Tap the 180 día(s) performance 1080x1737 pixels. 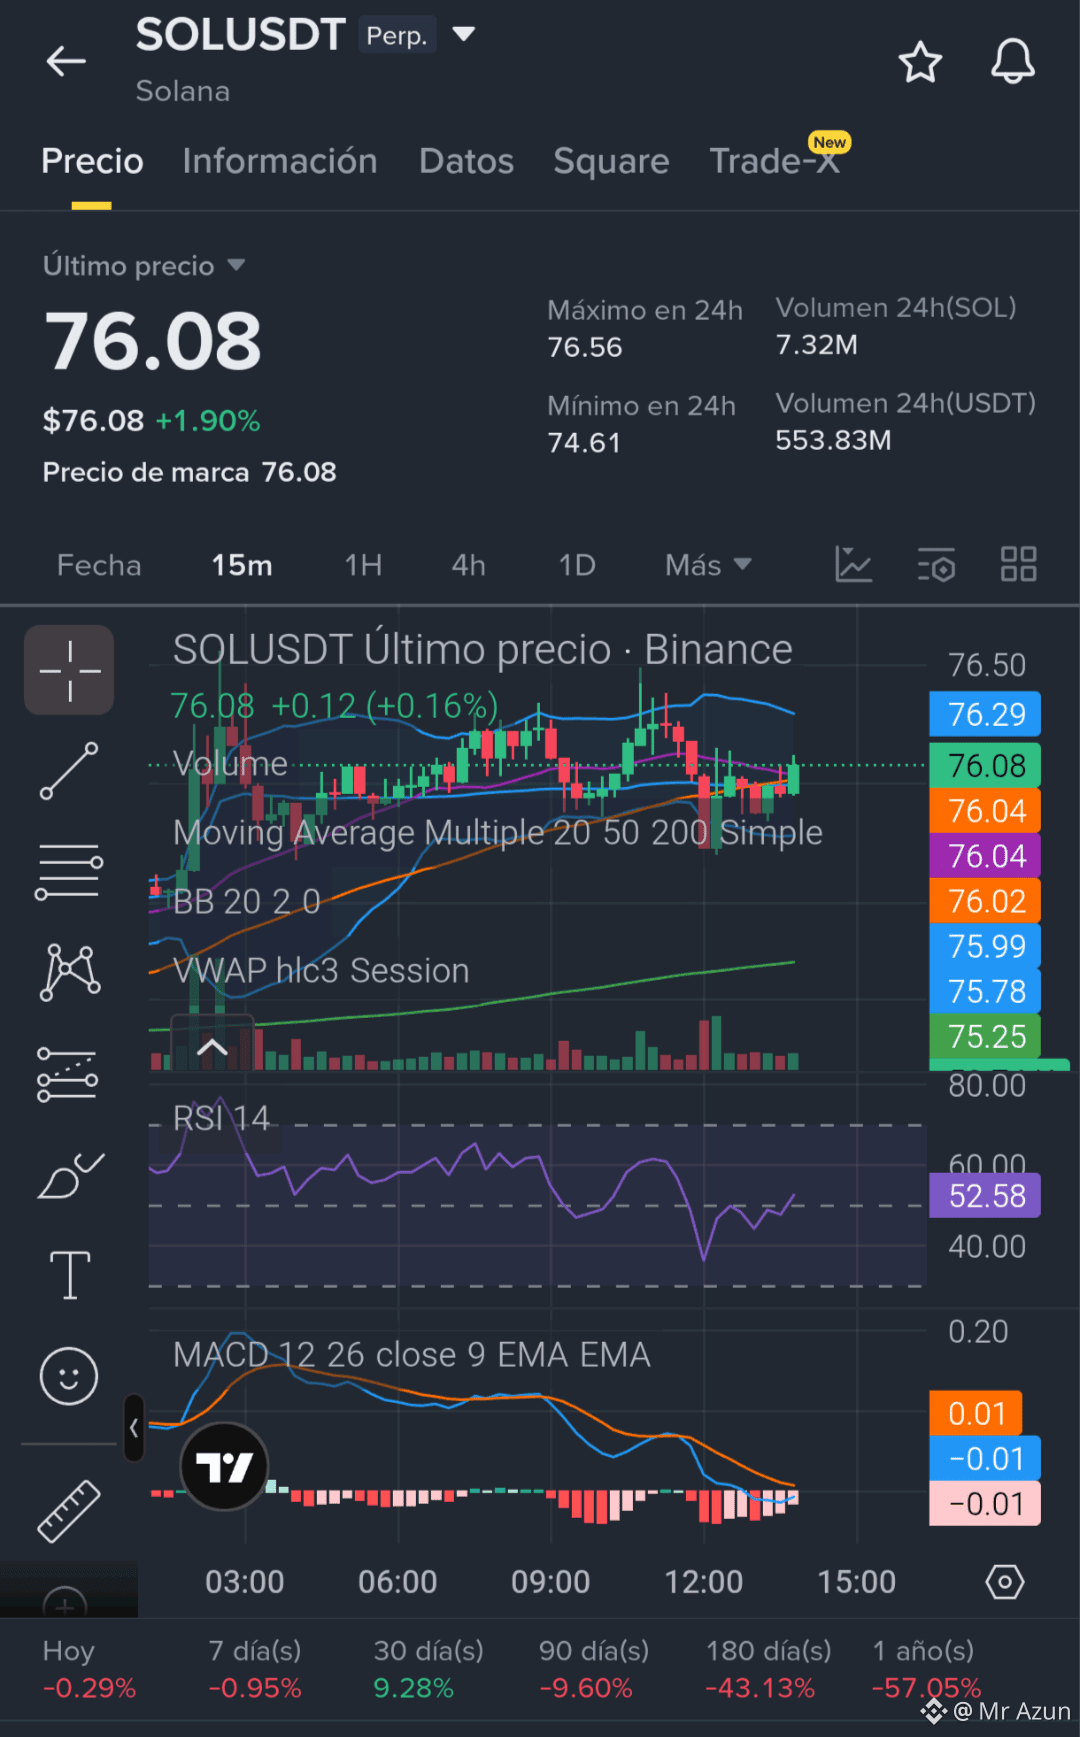(x=768, y=1669)
